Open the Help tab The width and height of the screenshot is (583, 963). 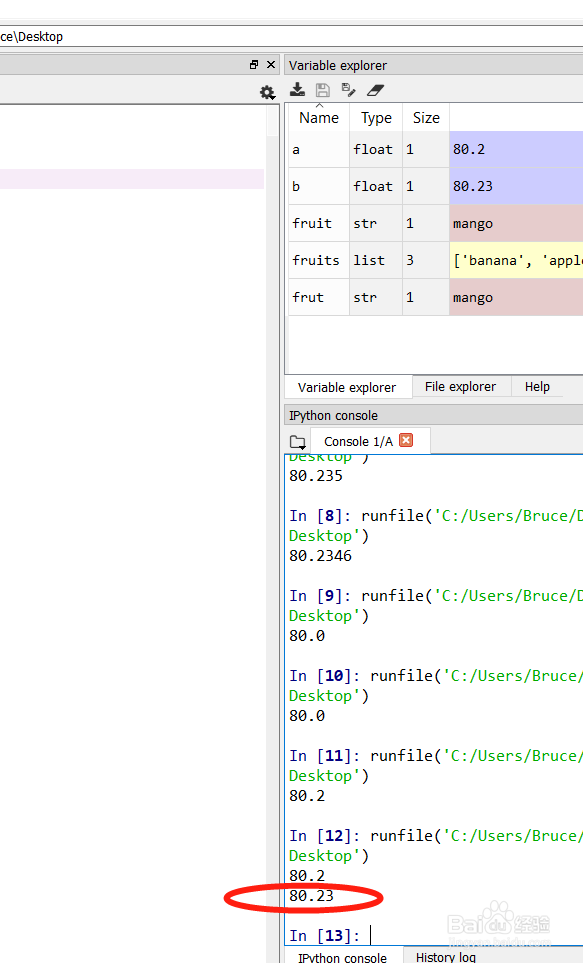(537, 387)
